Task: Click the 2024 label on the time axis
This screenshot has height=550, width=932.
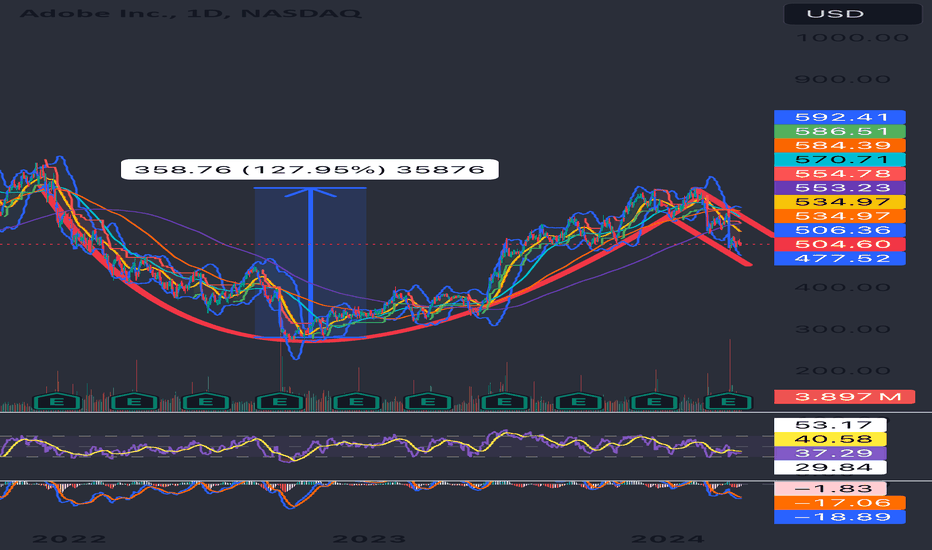Action: [x=667, y=539]
